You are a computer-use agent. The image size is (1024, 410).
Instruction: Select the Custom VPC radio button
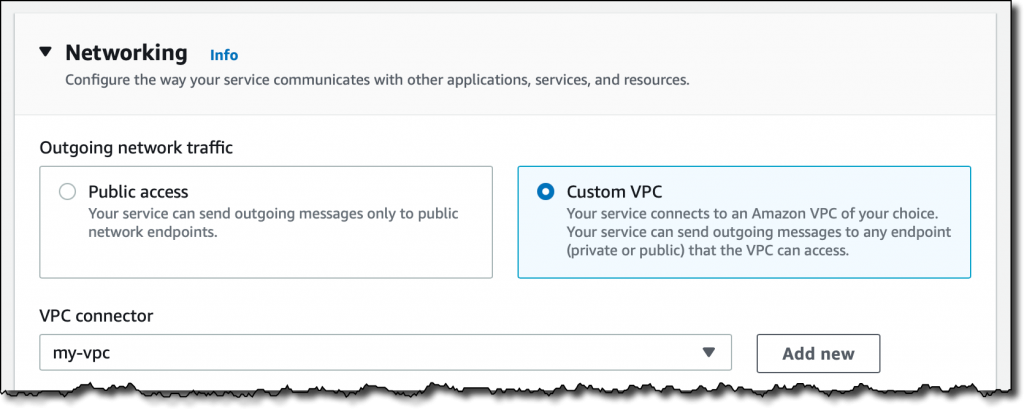click(545, 191)
